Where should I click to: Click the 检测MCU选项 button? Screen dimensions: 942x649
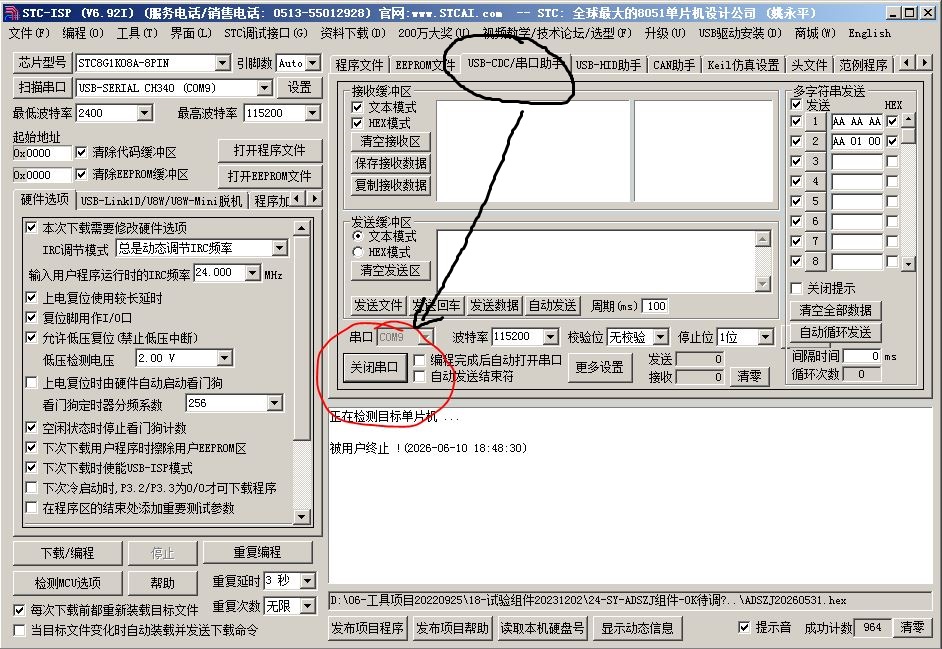[67, 583]
